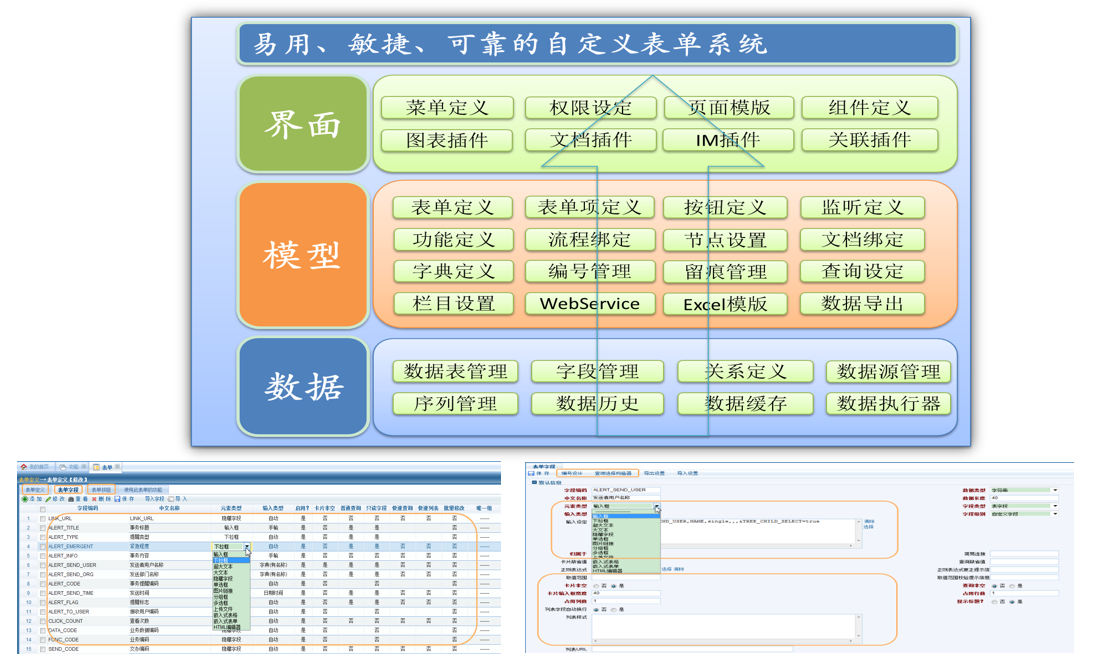Click the horizontal scrollbar of 列表样式 box
This screenshot has height=666, width=1099.
click(723, 641)
